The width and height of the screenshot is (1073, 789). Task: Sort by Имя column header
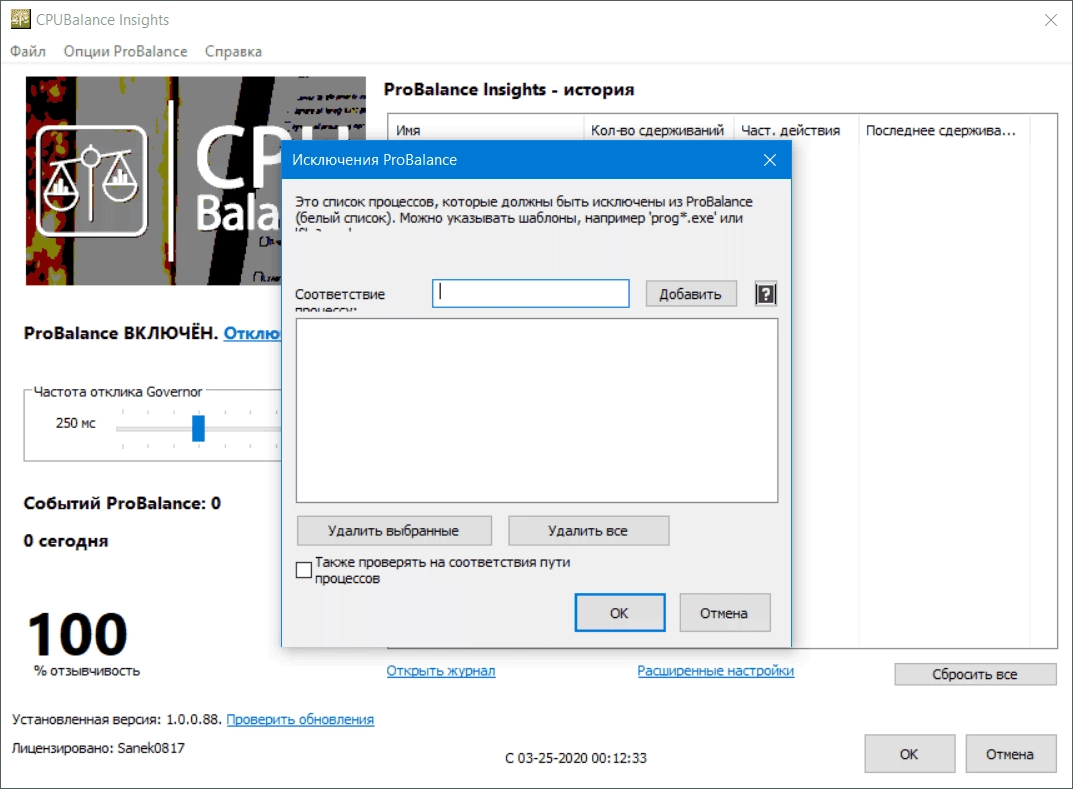pyautogui.click(x=486, y=130)
